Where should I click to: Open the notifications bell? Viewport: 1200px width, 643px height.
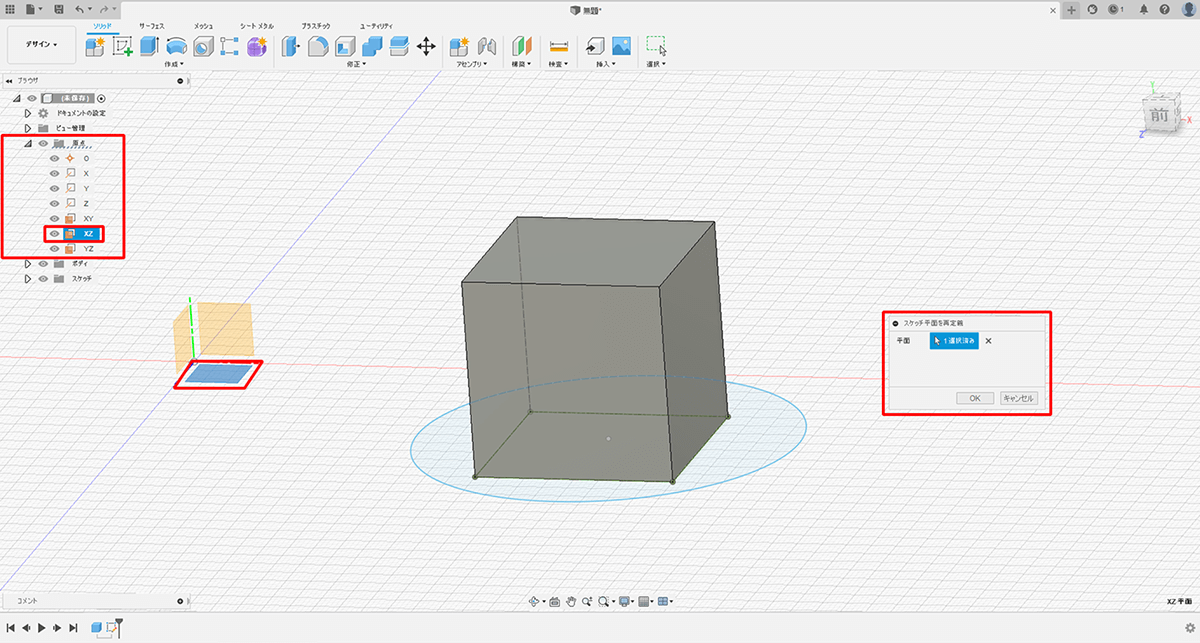(x=1143, y=9)
